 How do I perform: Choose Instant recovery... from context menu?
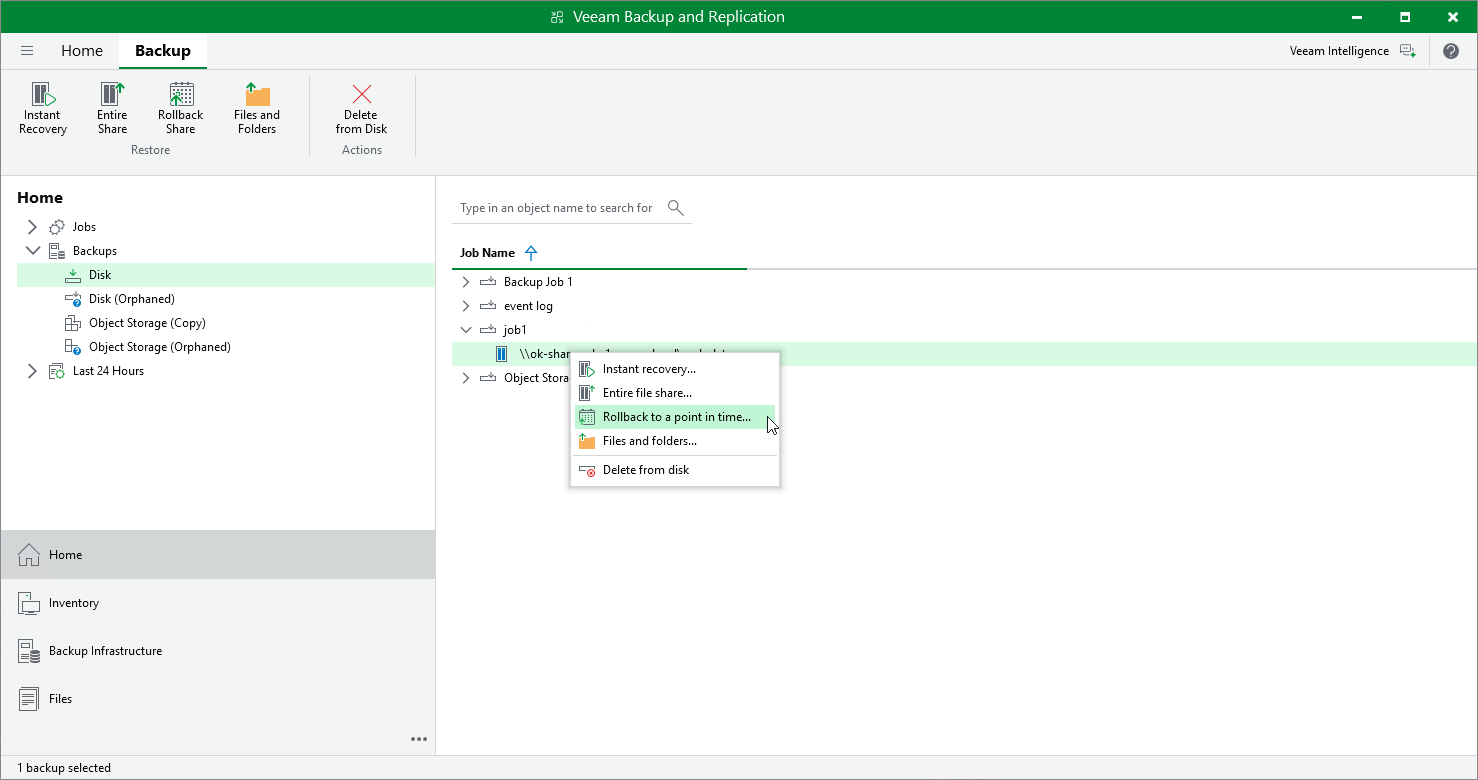click(x=675, y=369)
